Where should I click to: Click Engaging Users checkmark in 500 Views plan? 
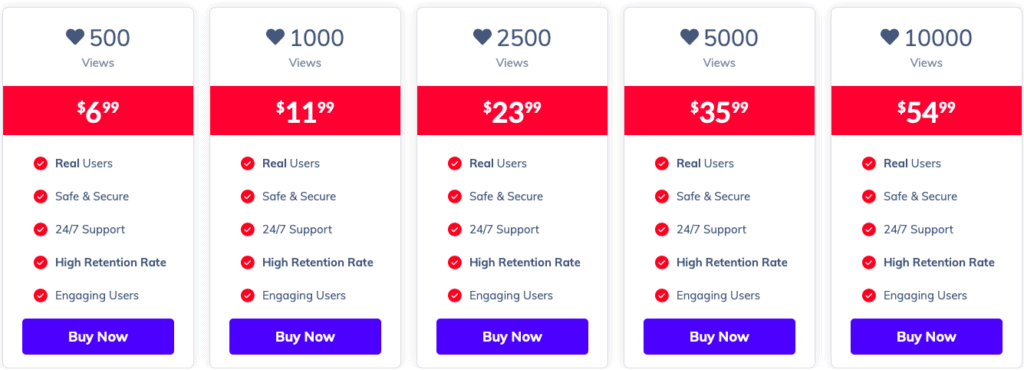(x=40, y=296)
